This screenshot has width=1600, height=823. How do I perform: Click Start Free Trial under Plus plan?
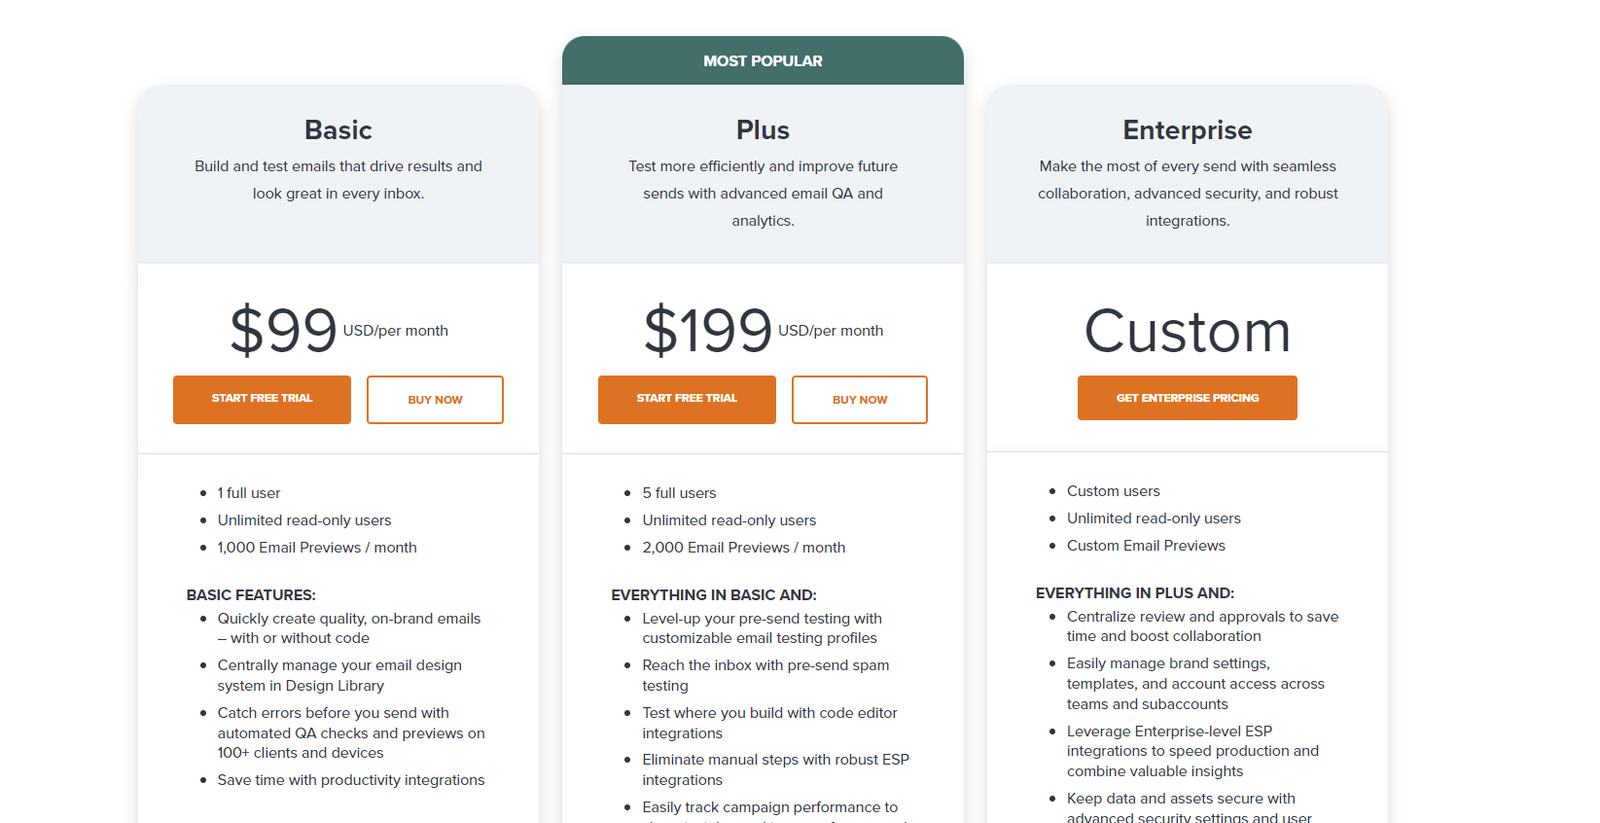coord(686,399)
